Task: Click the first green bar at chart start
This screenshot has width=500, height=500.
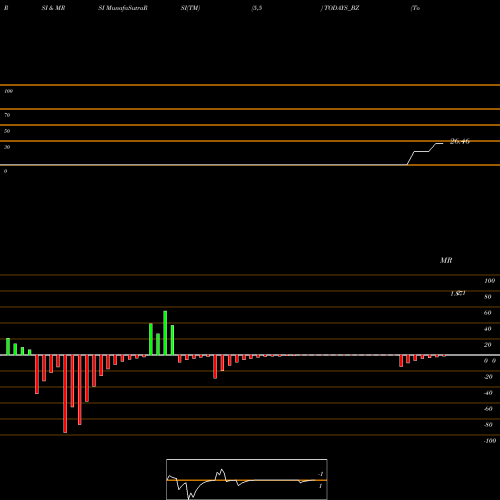Action: point(8,347)
